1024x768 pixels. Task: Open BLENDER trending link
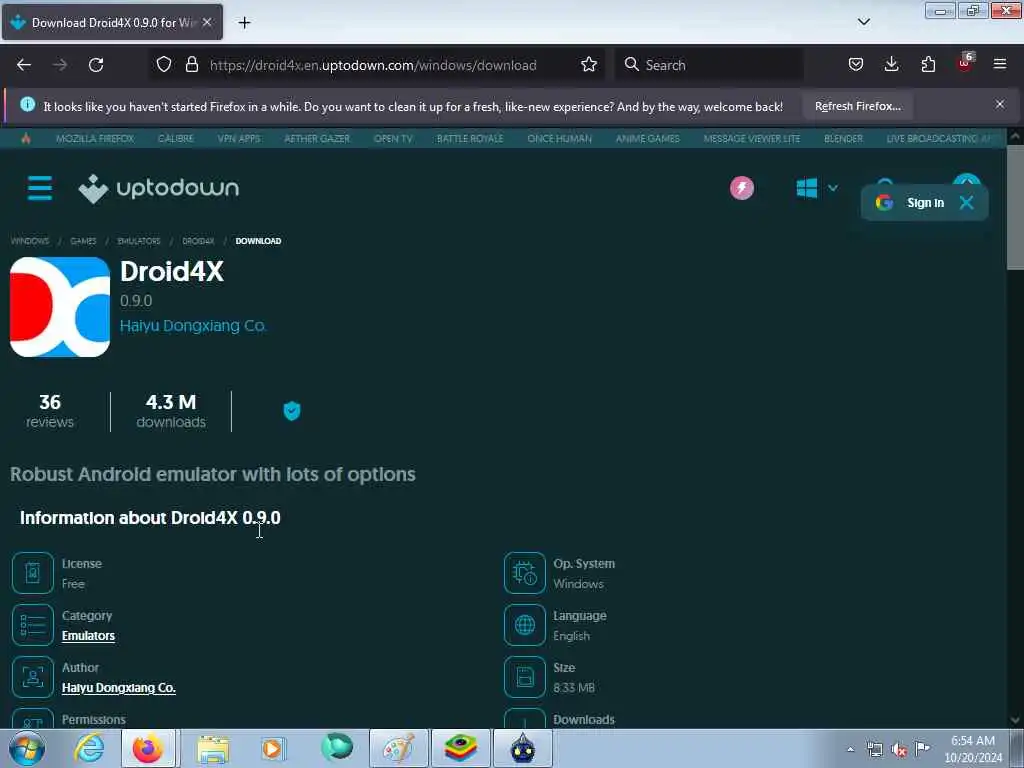coord(843,138)
